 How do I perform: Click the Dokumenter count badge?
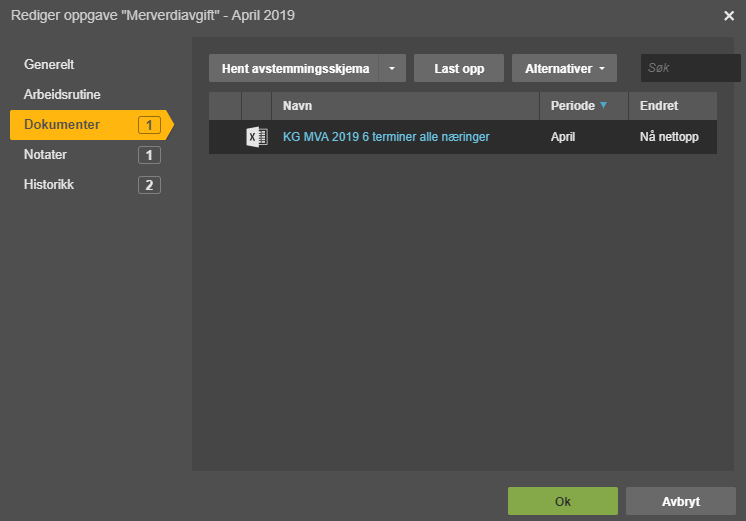click(149, 125)
